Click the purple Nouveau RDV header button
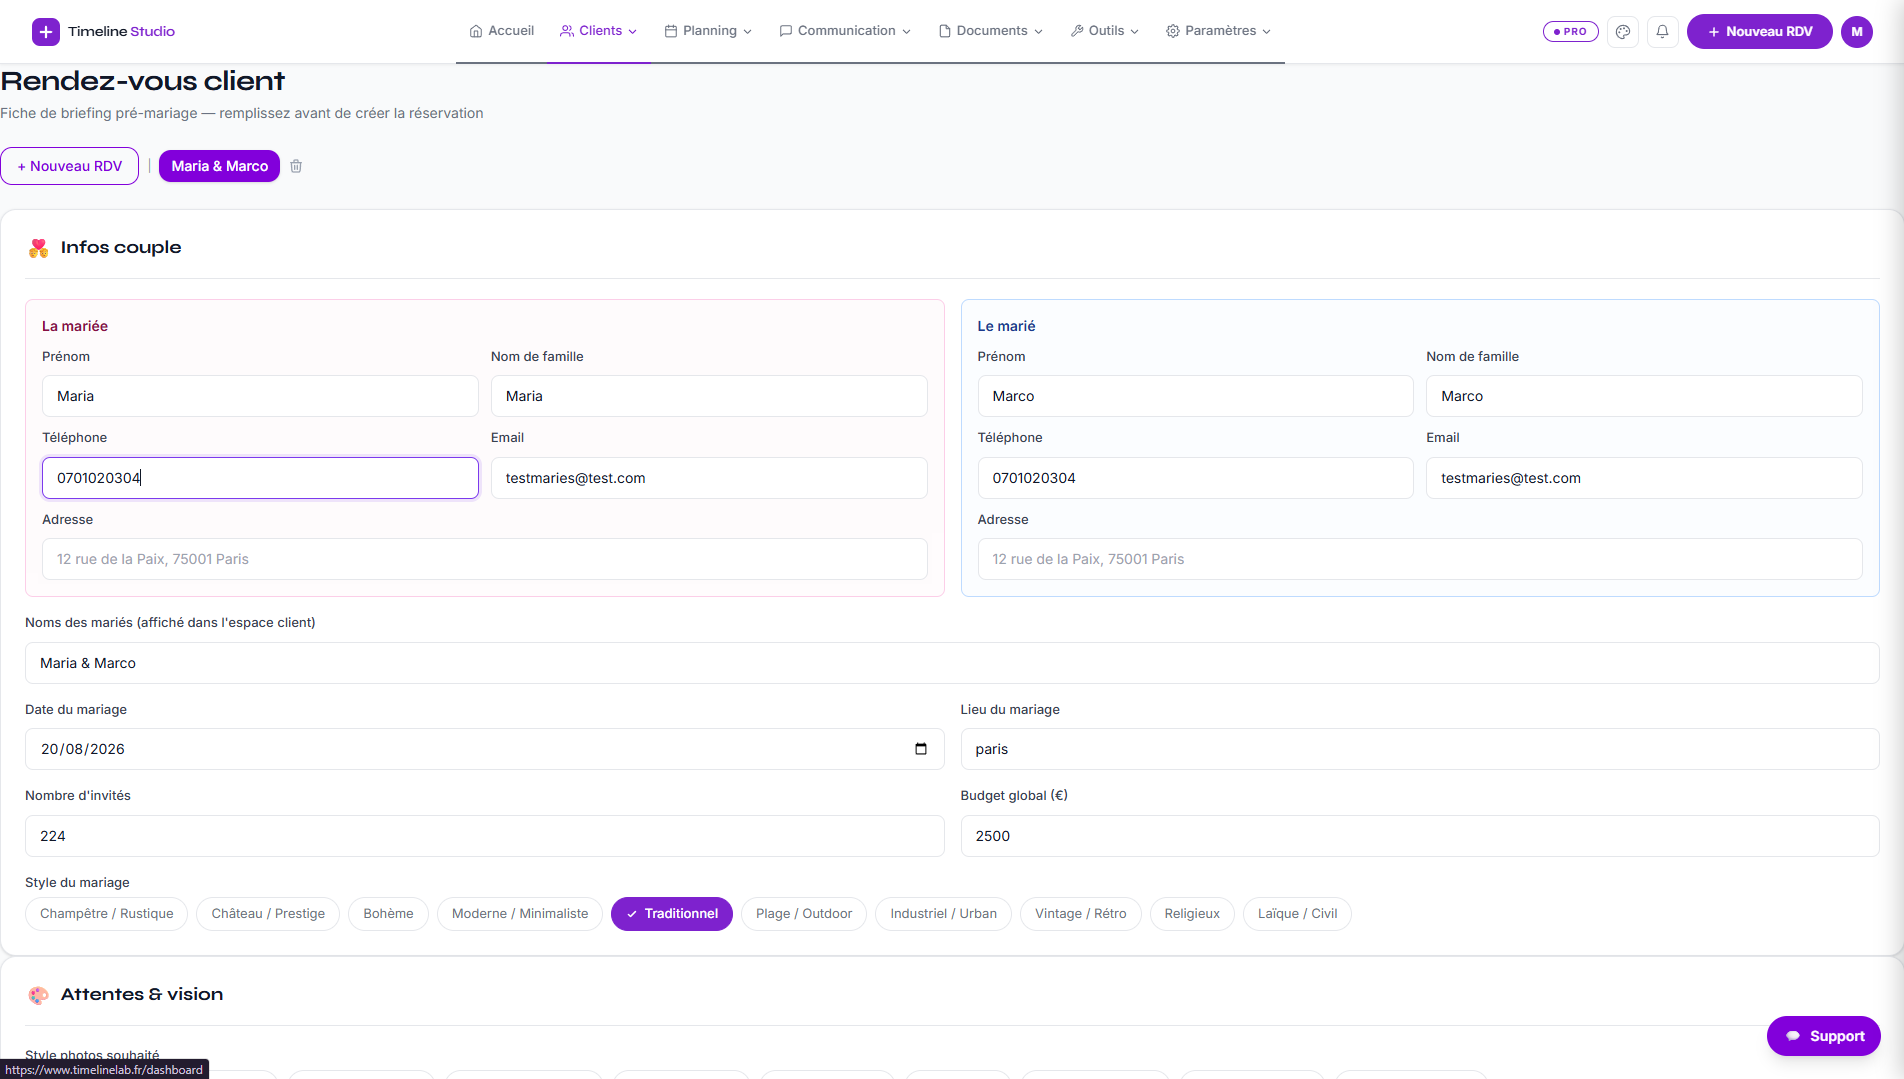 pyautogui.click(x=1759, y=31)
